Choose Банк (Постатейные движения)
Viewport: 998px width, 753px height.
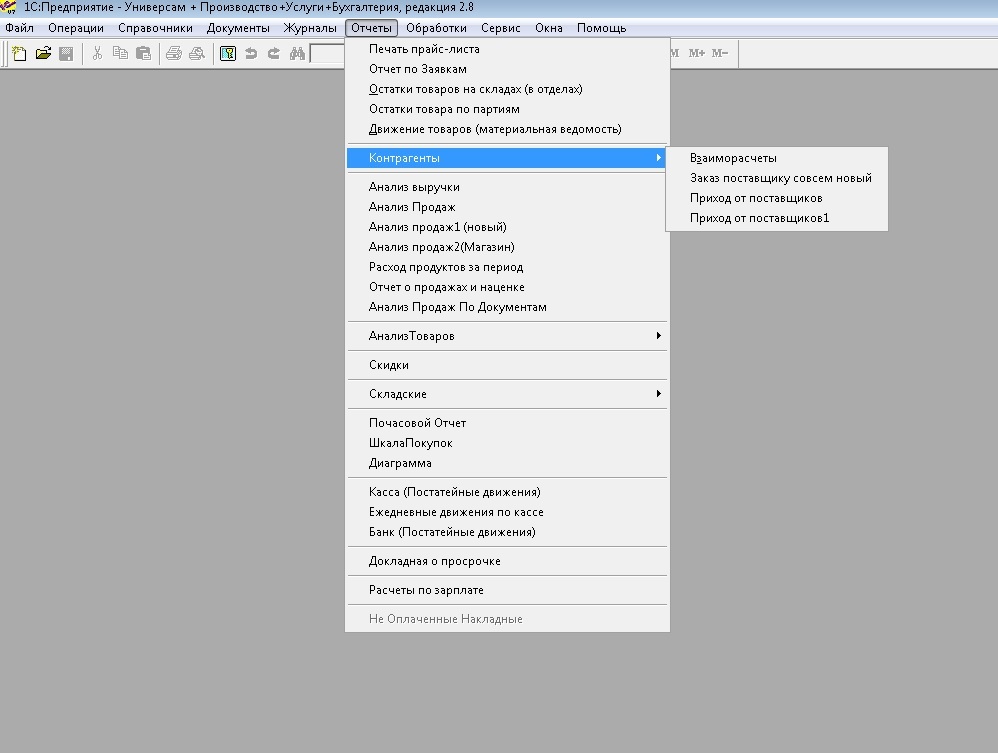tap(507, 532)
